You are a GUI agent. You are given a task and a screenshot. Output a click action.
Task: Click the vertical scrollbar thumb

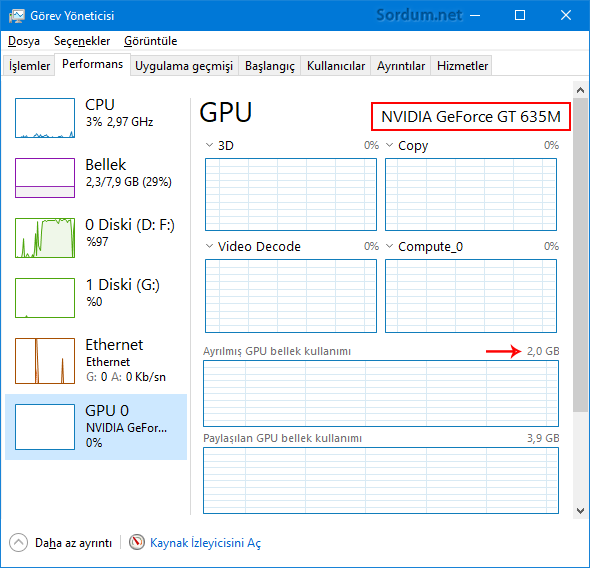tap(580, 255)
